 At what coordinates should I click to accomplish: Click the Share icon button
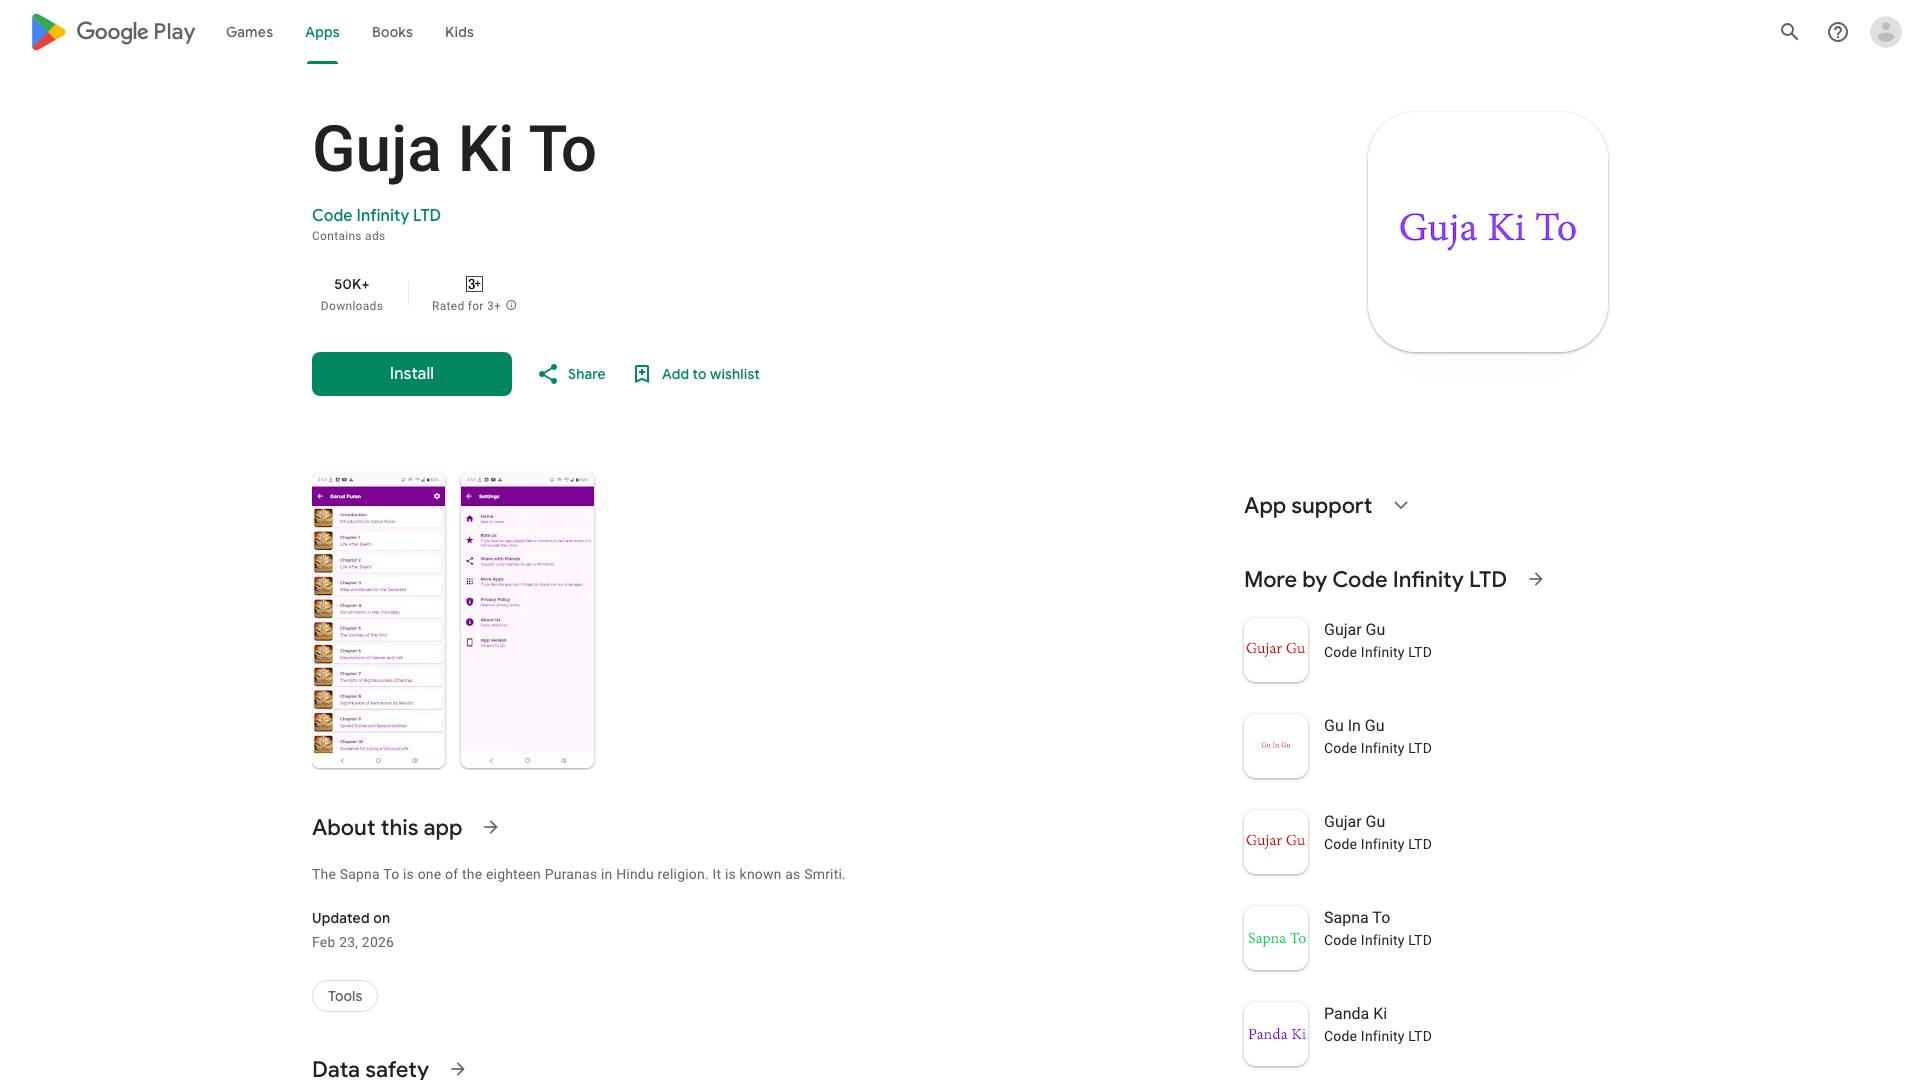(548, 374)
